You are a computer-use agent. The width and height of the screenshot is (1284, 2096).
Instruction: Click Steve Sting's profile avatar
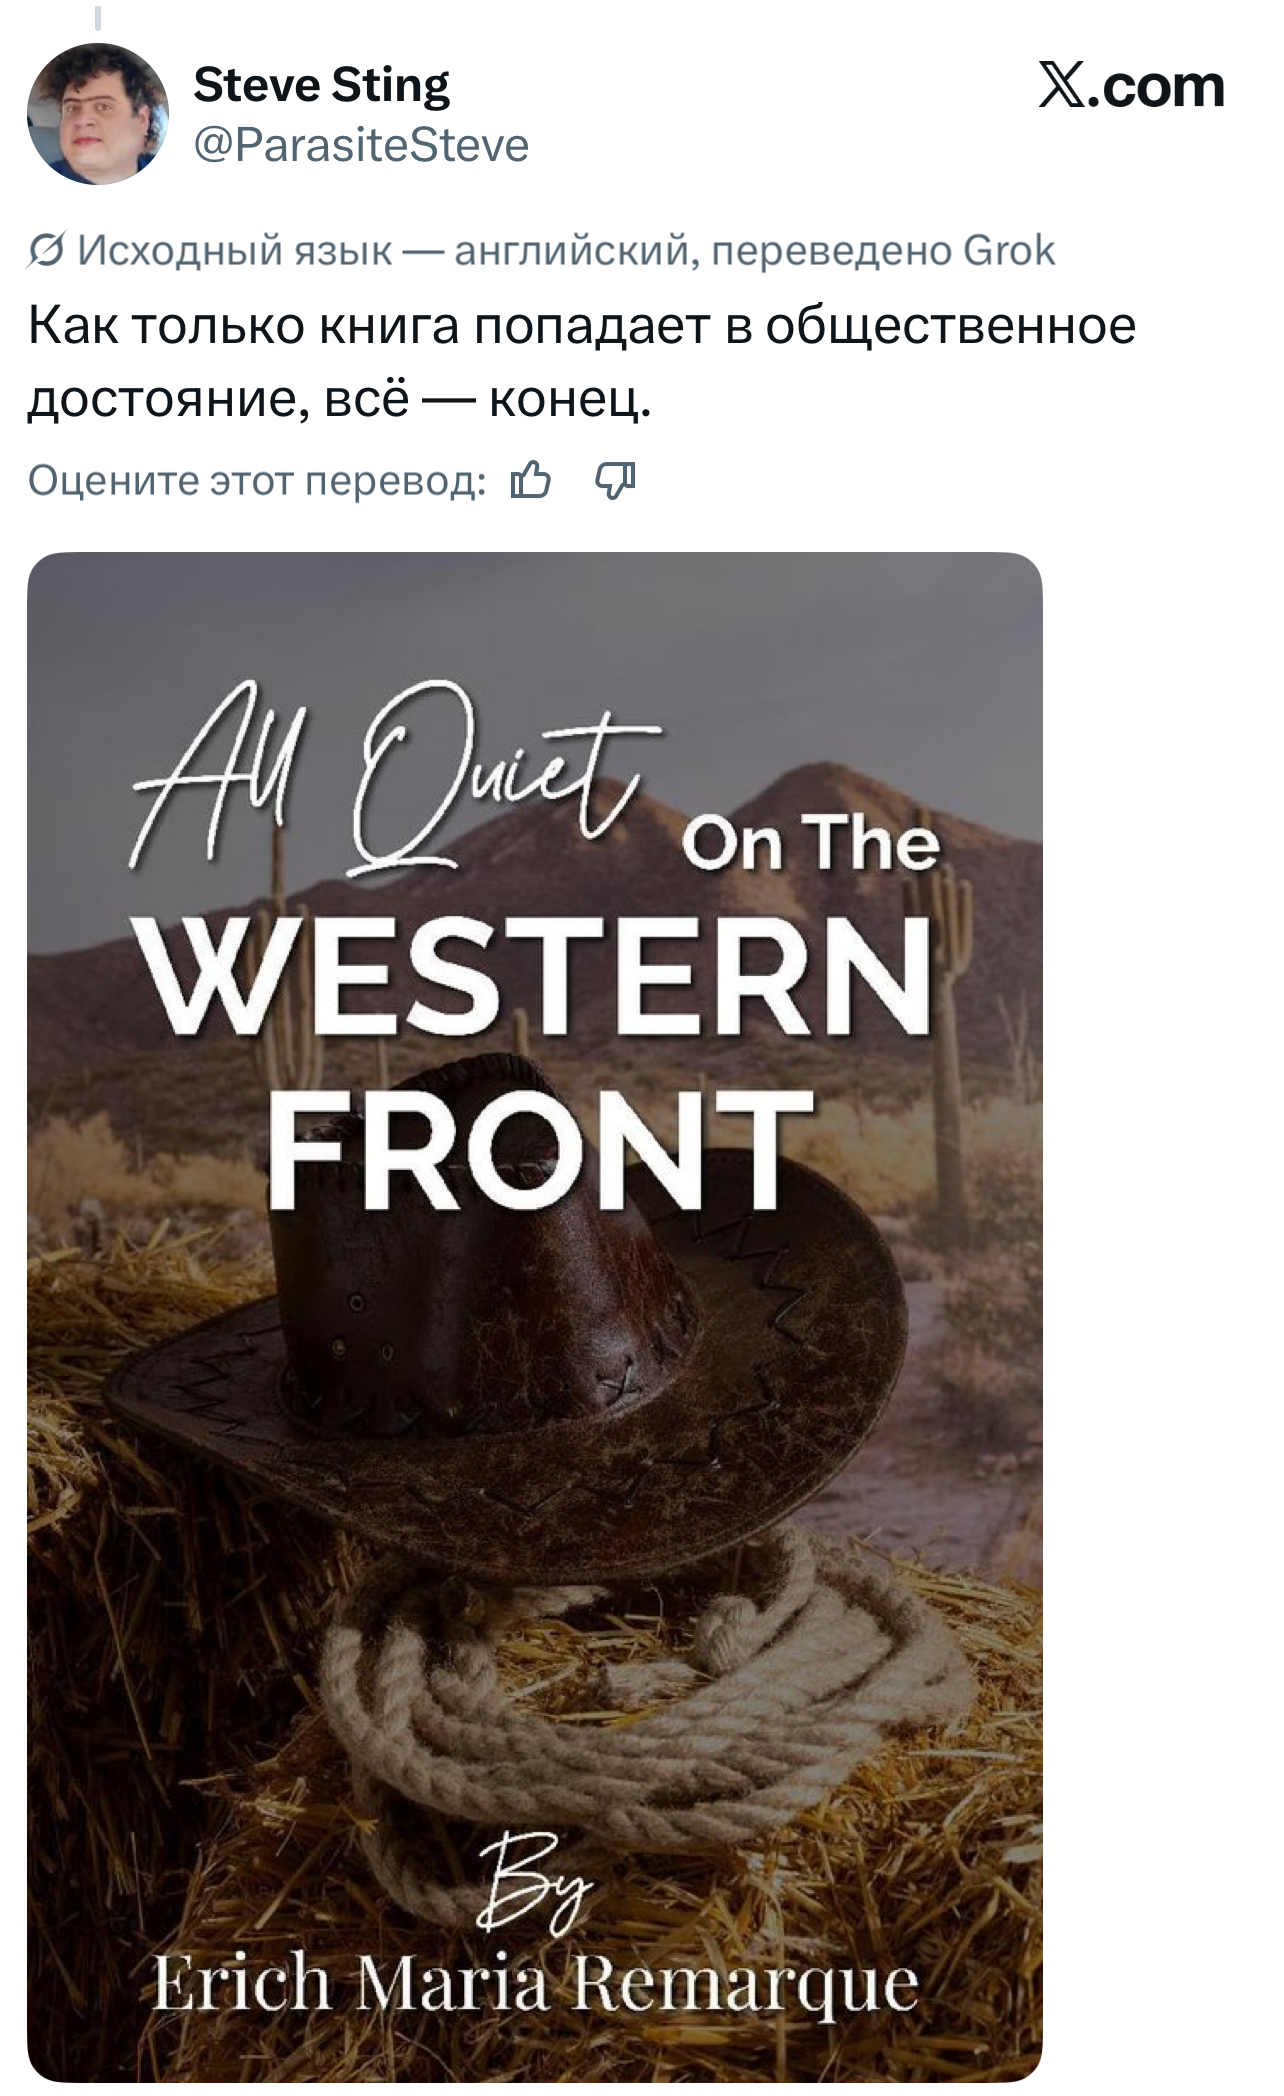coord(98,114)
